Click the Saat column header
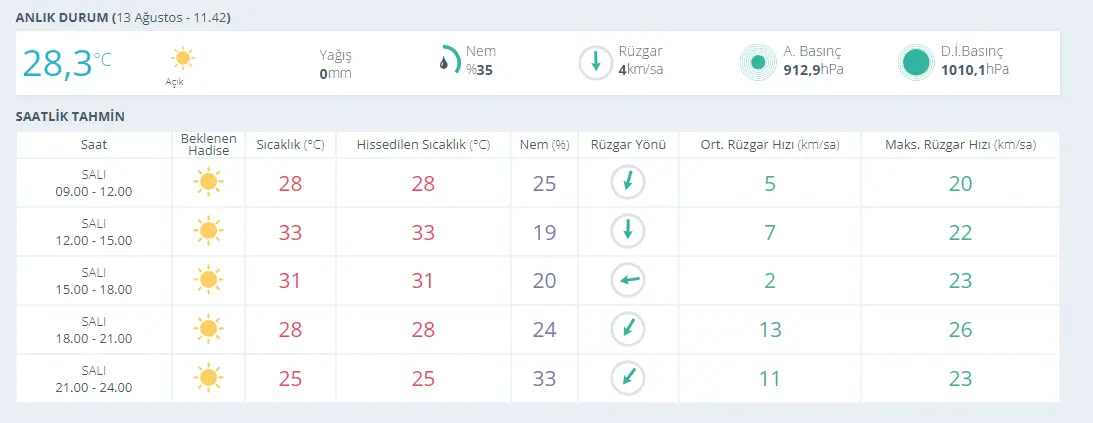Viewport: 1093px width, 423px height. point(94,145)
